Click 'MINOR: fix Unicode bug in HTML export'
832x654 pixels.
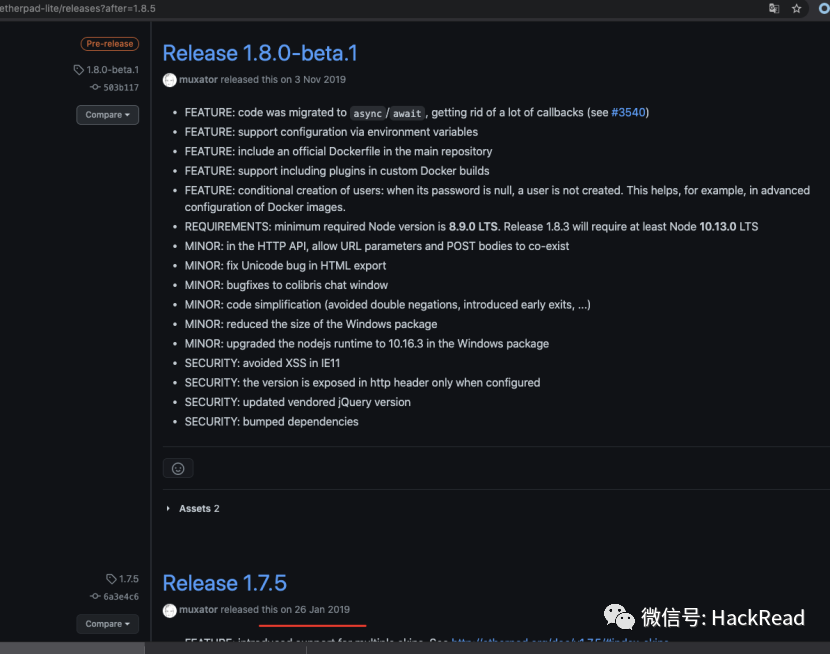(x=285, y=266)
